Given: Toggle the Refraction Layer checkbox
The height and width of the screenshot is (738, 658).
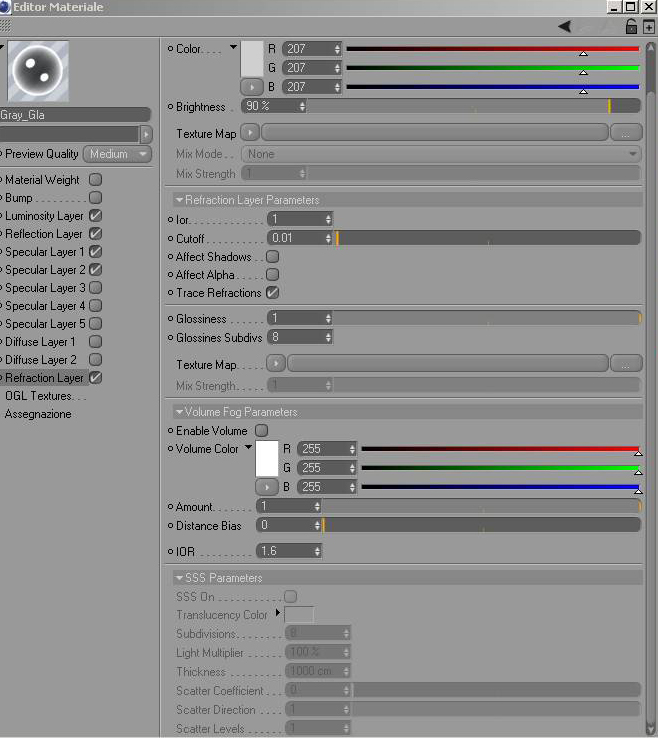Looking at the screenshot, I should click(96, 377).
